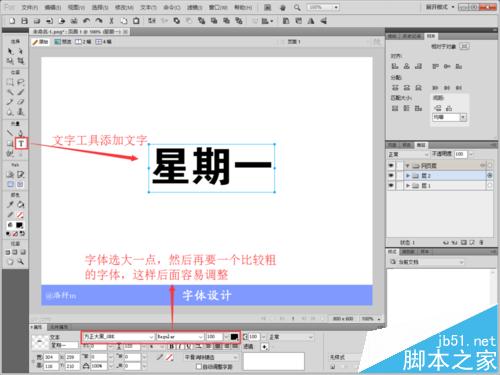Switch to the 预览 preview tab
This screenshot has height=375, width=500.
point(63,42)
